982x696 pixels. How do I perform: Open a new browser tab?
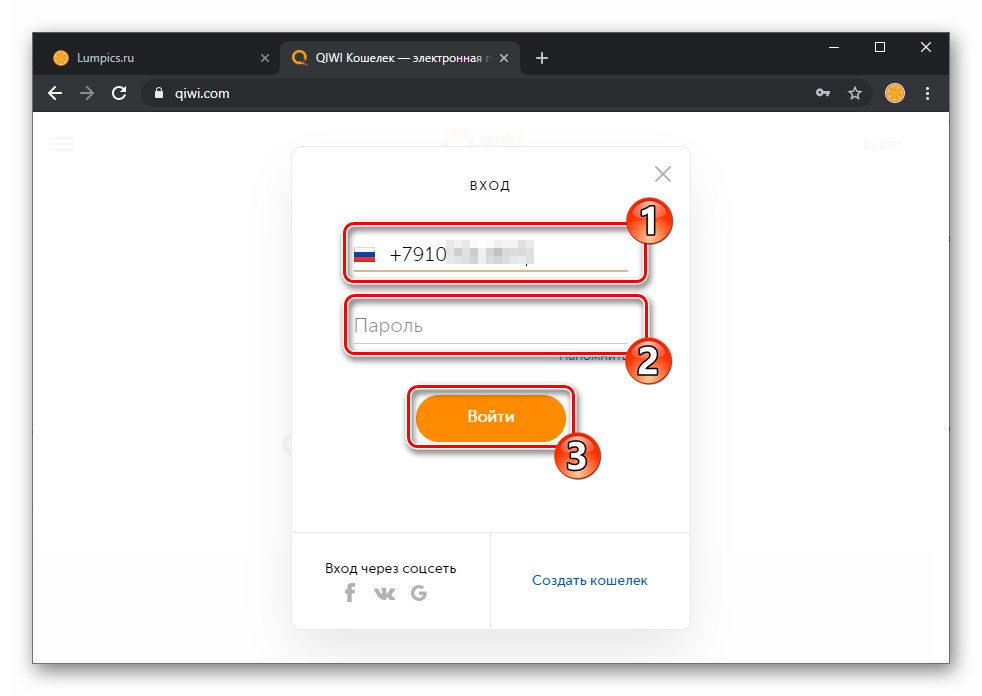[542, 58]
